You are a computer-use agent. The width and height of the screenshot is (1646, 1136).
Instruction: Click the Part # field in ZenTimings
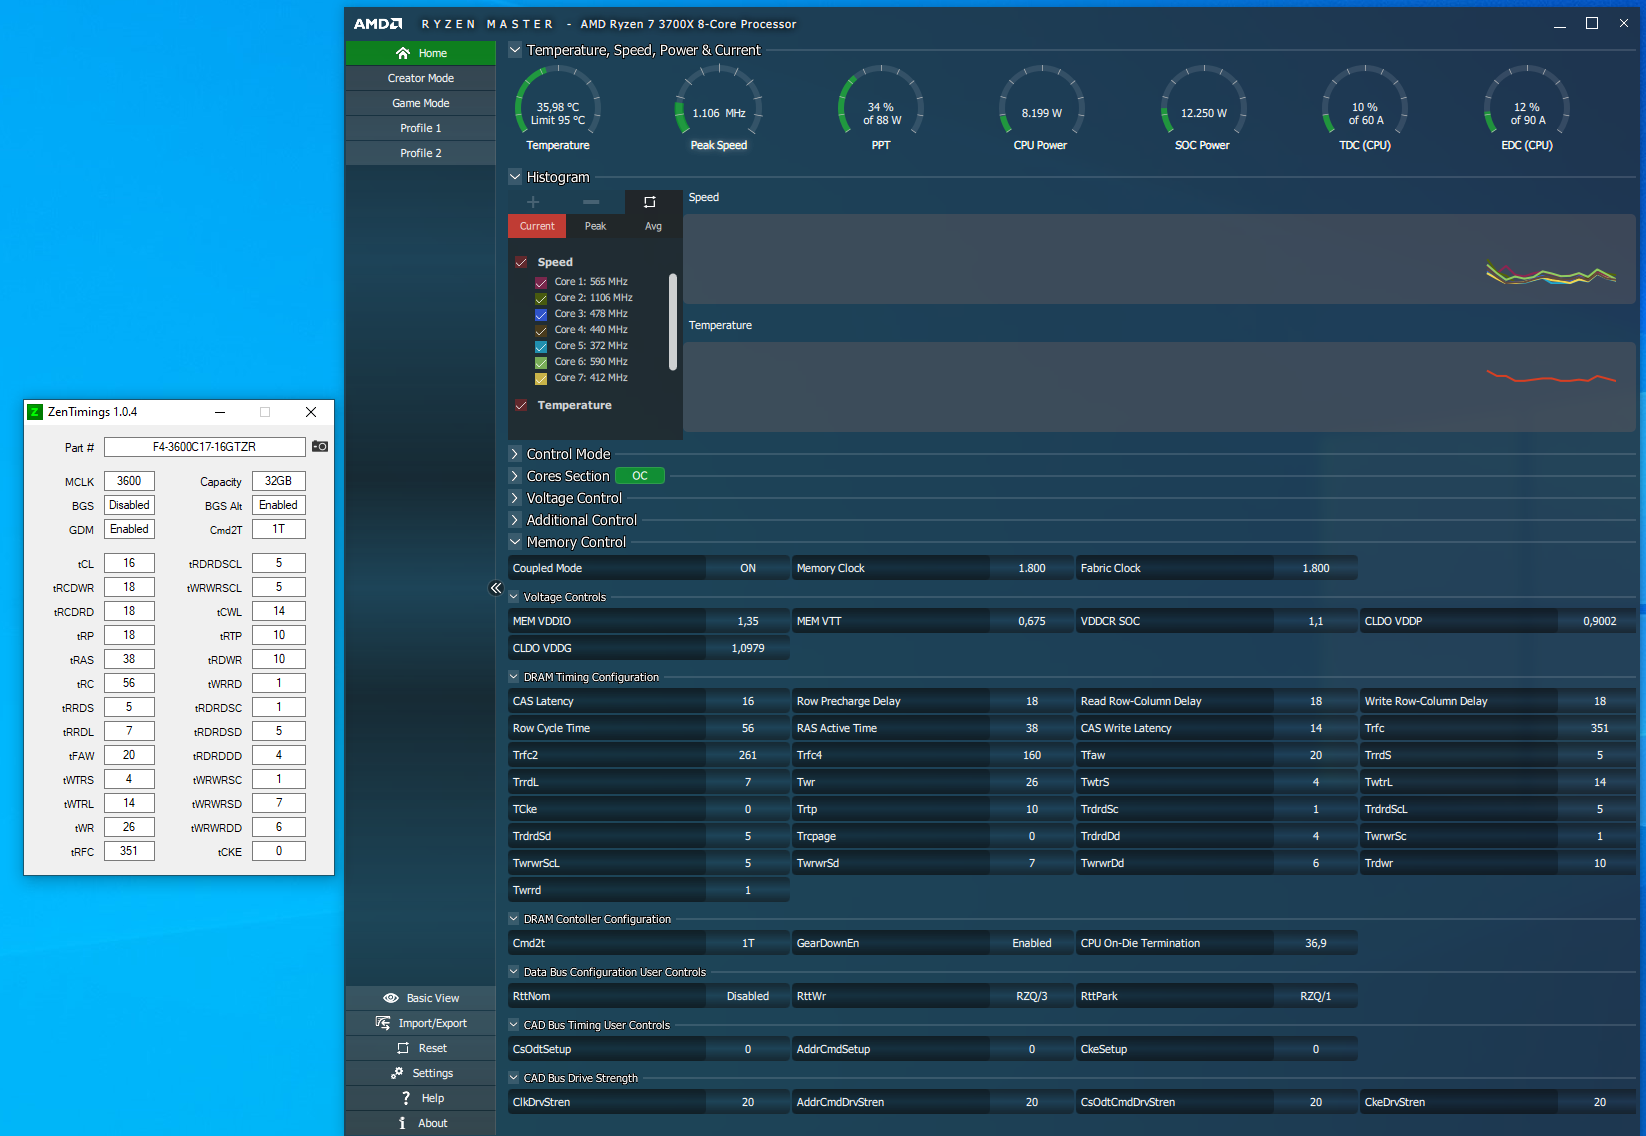pos(205,447)
